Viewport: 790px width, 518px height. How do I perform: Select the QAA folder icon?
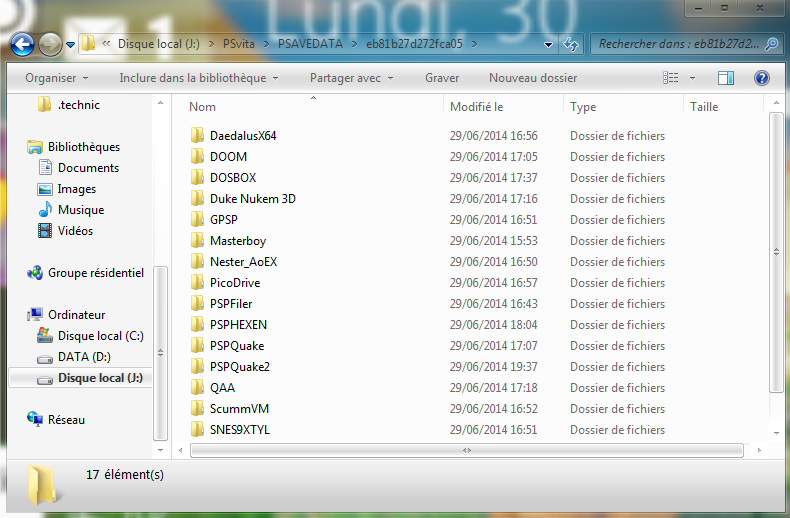[198, 387]
